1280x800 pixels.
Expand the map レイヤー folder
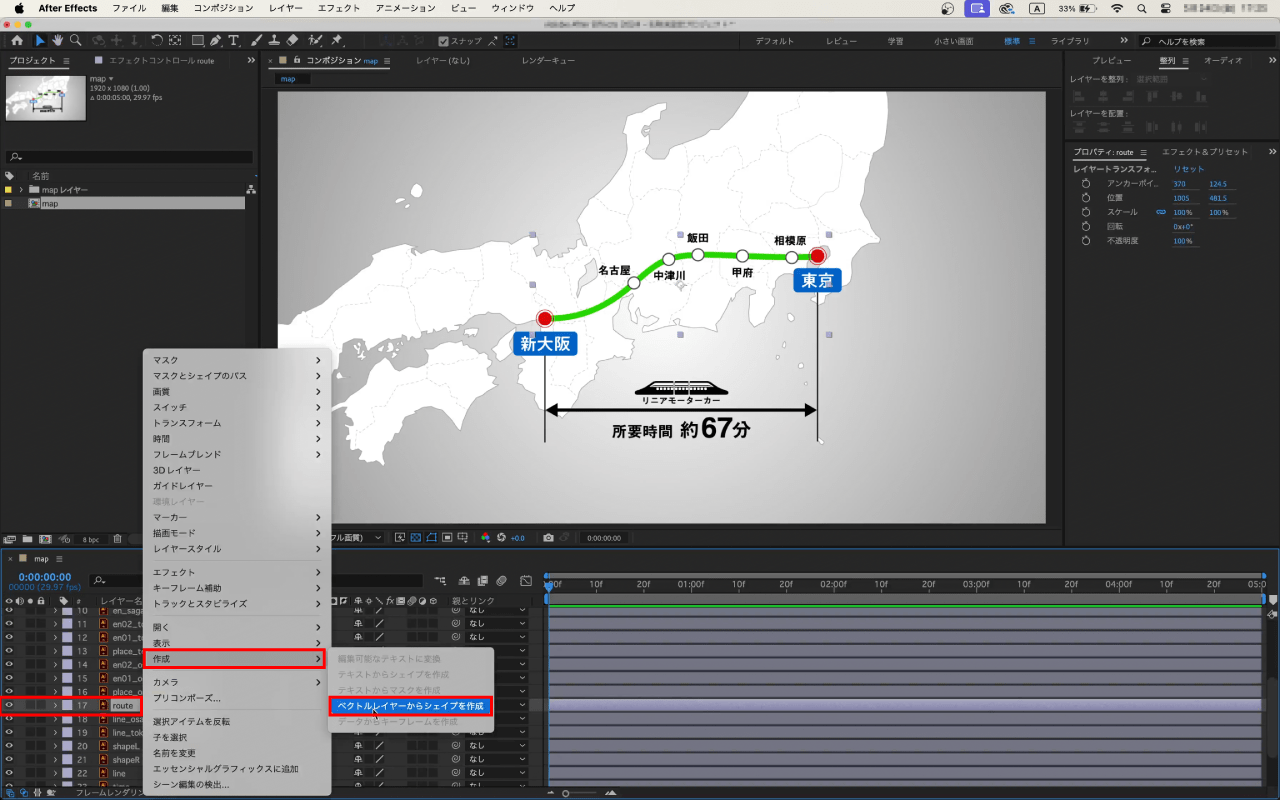point(21,189)
